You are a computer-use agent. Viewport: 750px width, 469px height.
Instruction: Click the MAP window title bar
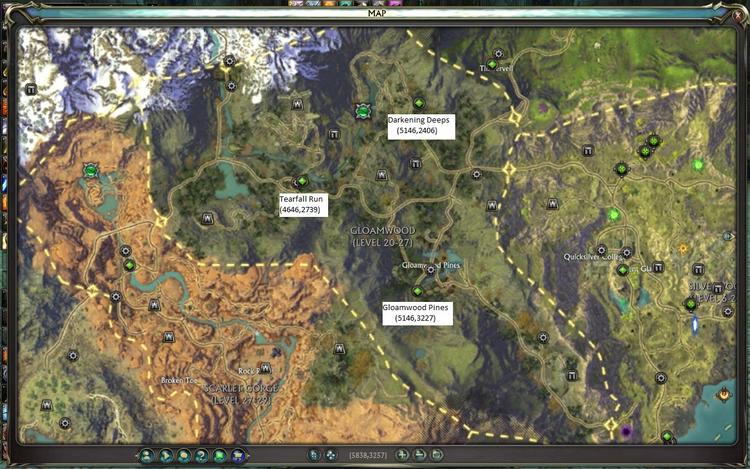377,13
